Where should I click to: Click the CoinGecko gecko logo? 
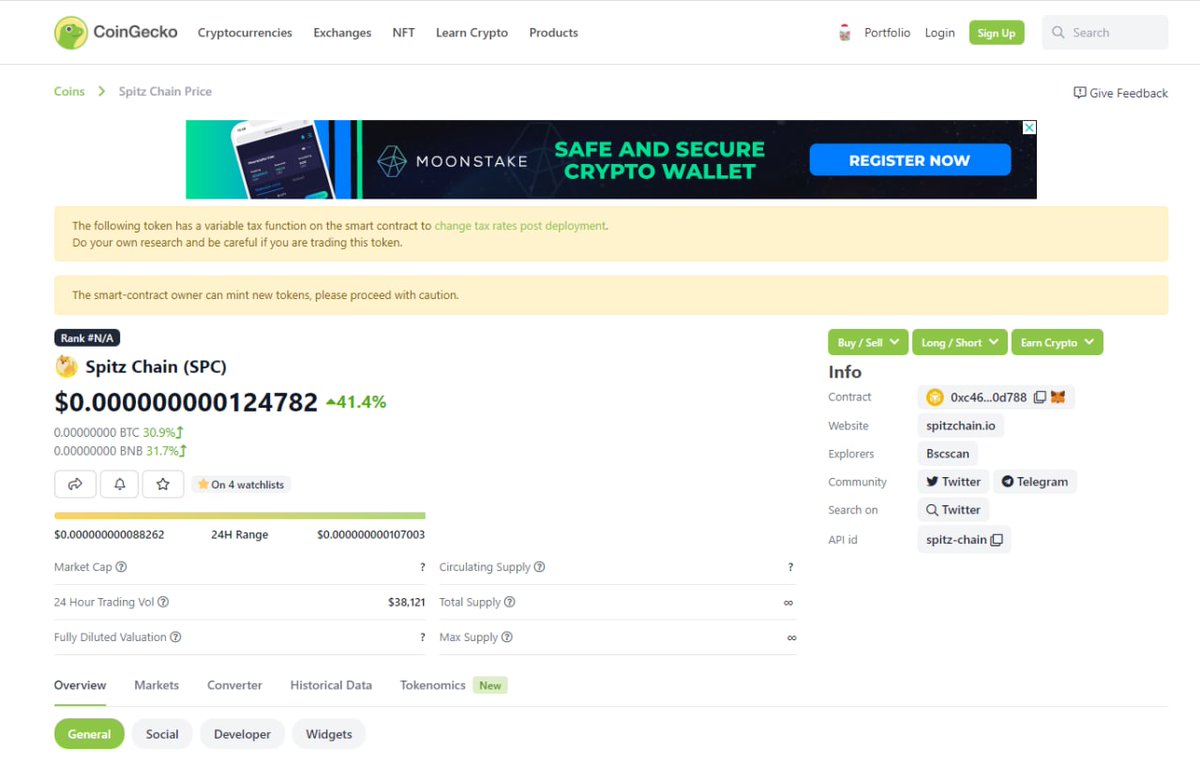point(71,33)
